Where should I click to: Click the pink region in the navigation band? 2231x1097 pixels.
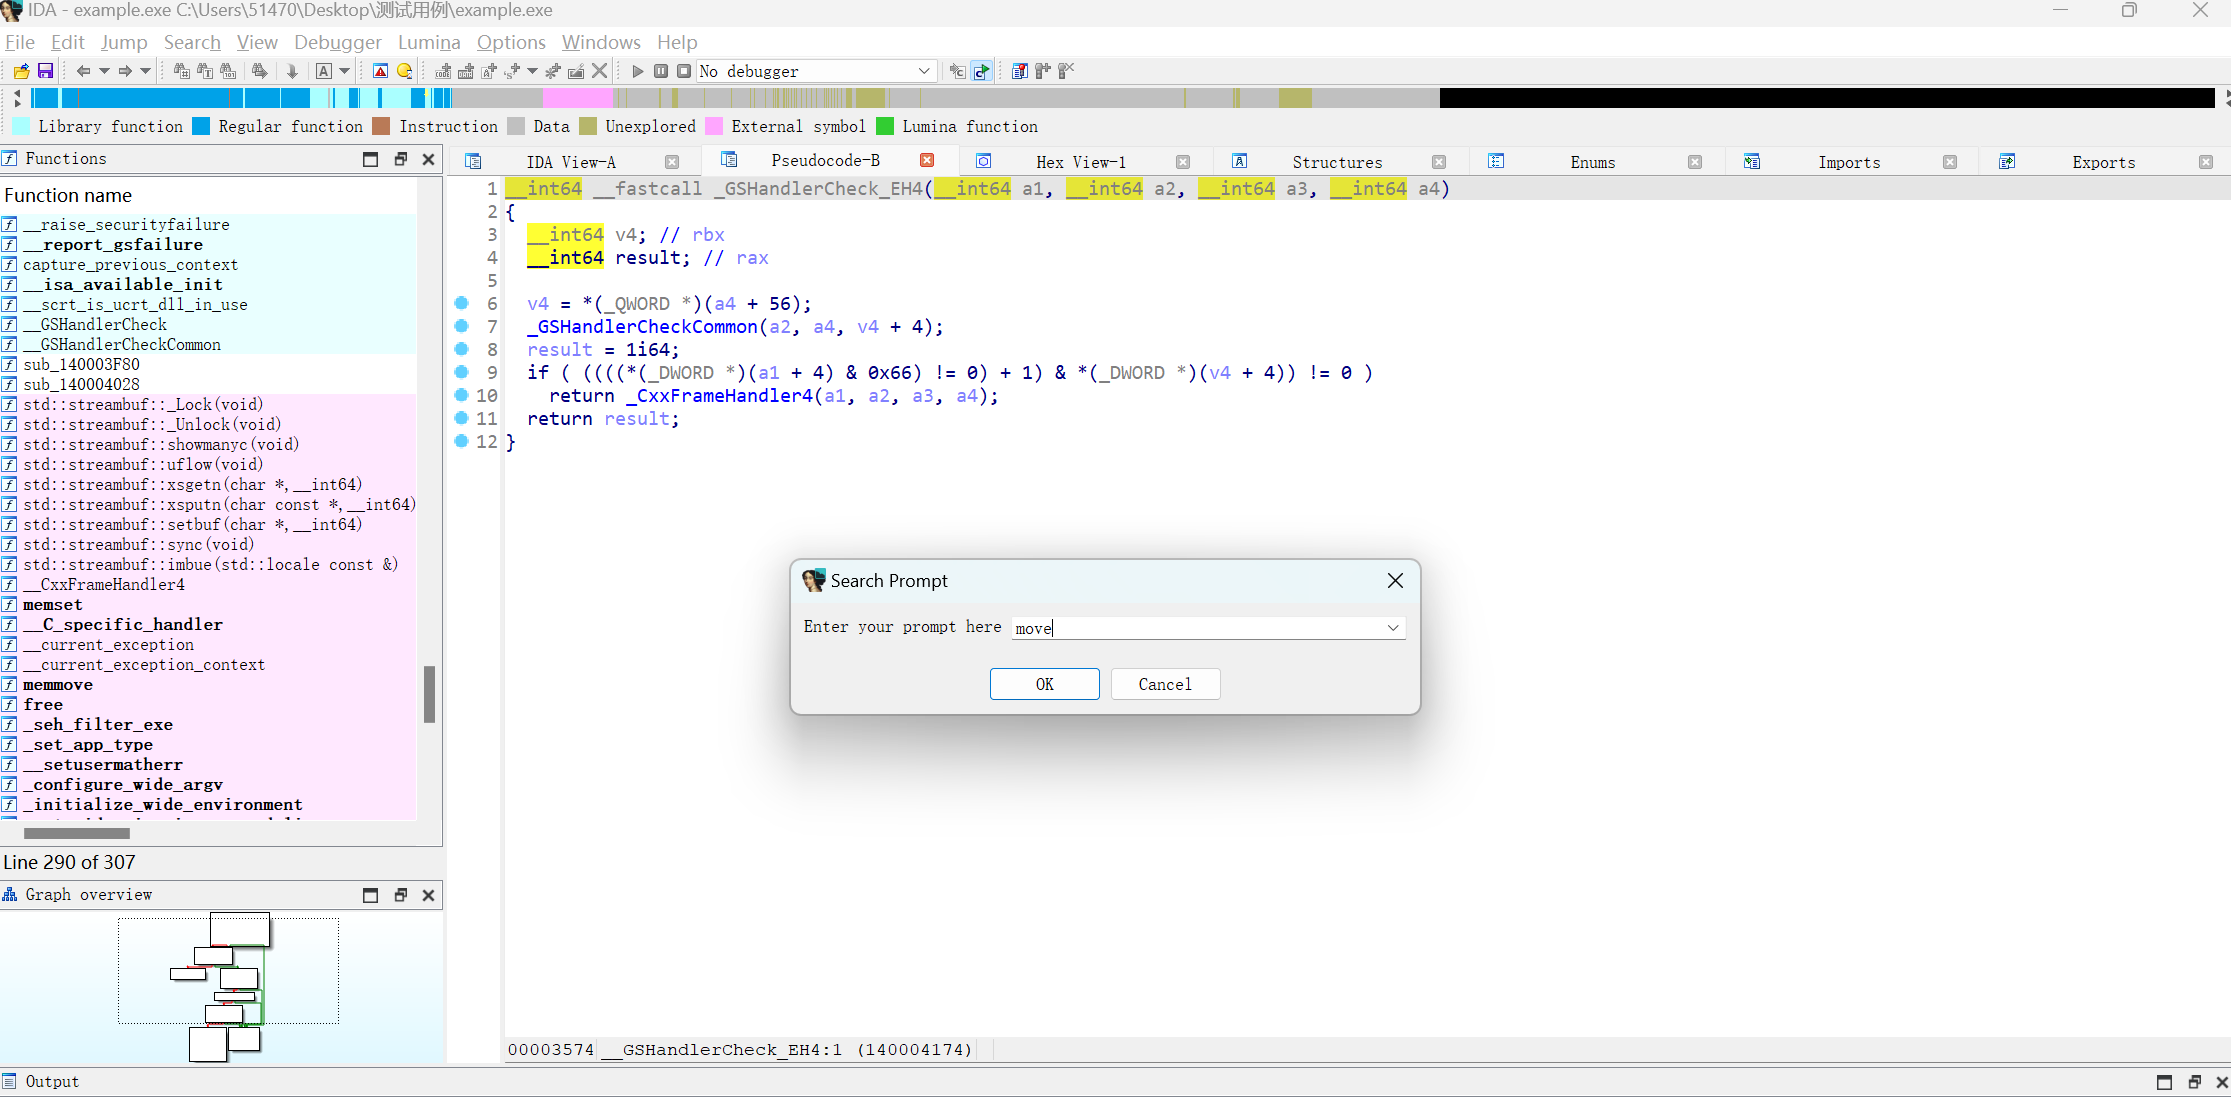click(578, 98)
